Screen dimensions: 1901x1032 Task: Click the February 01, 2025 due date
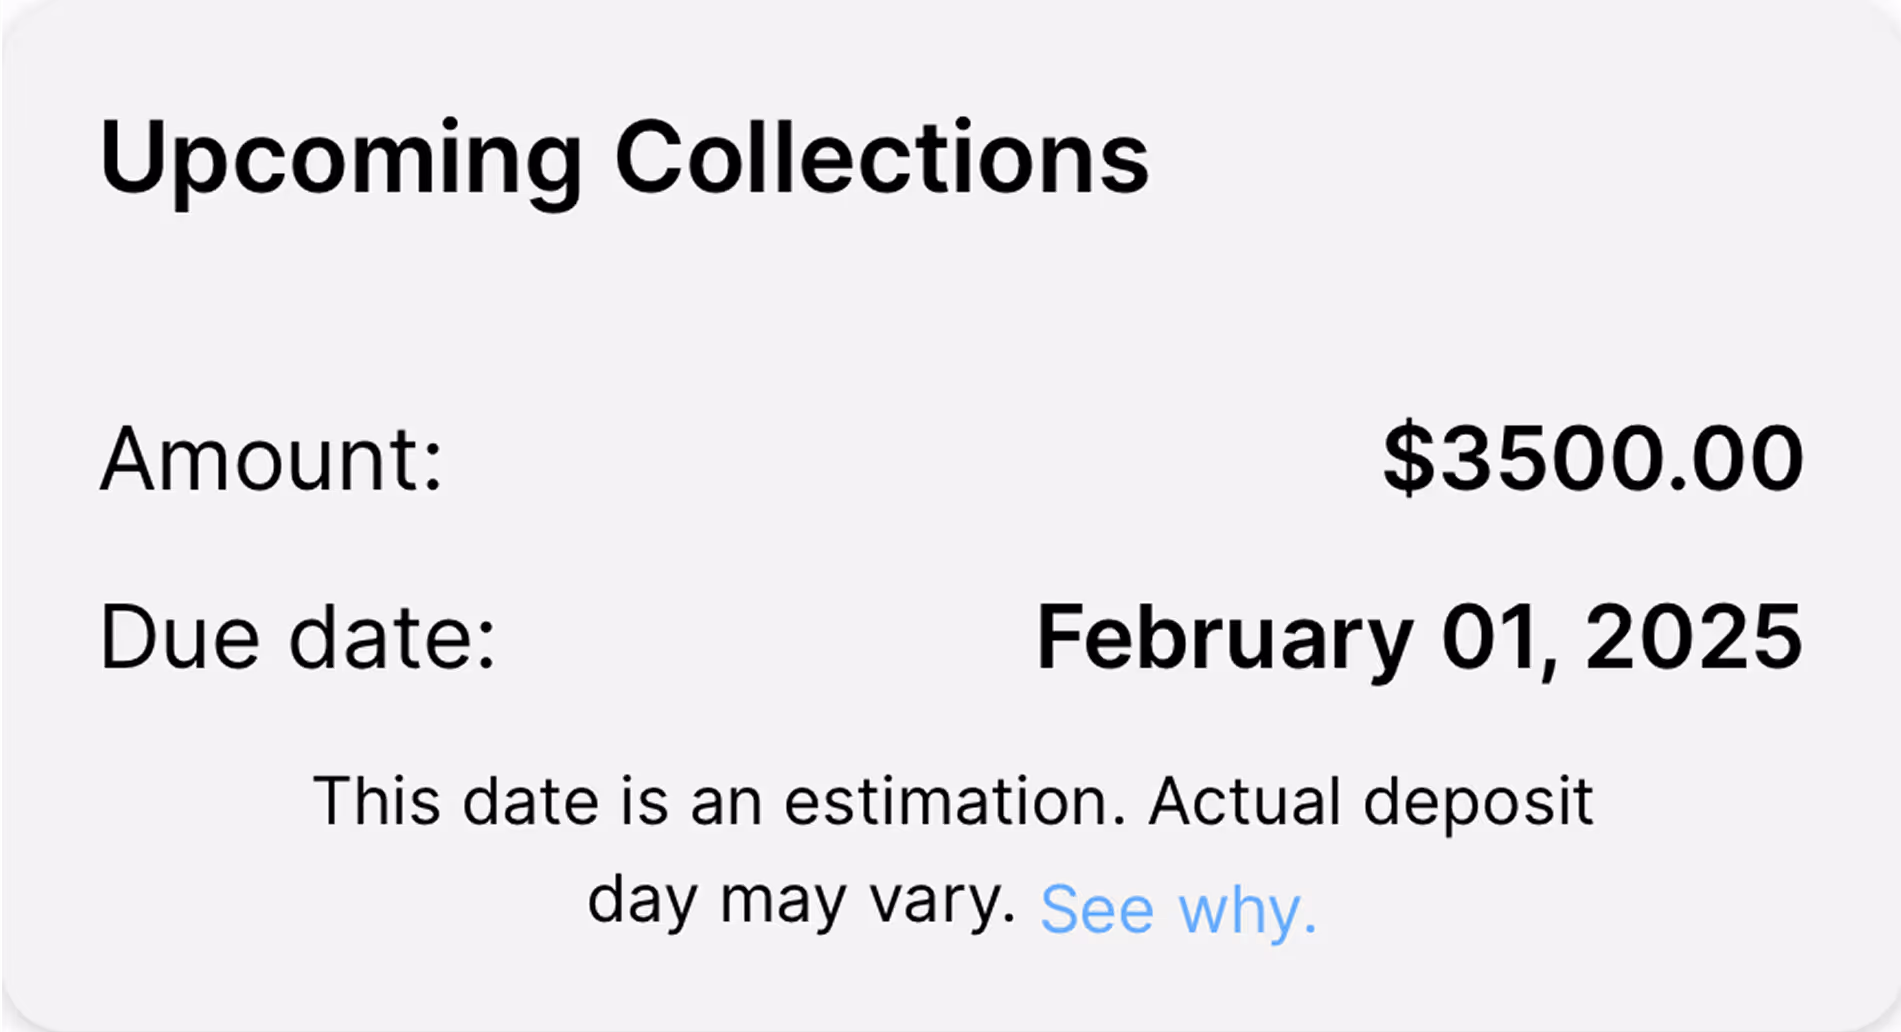coord(1419,637)
